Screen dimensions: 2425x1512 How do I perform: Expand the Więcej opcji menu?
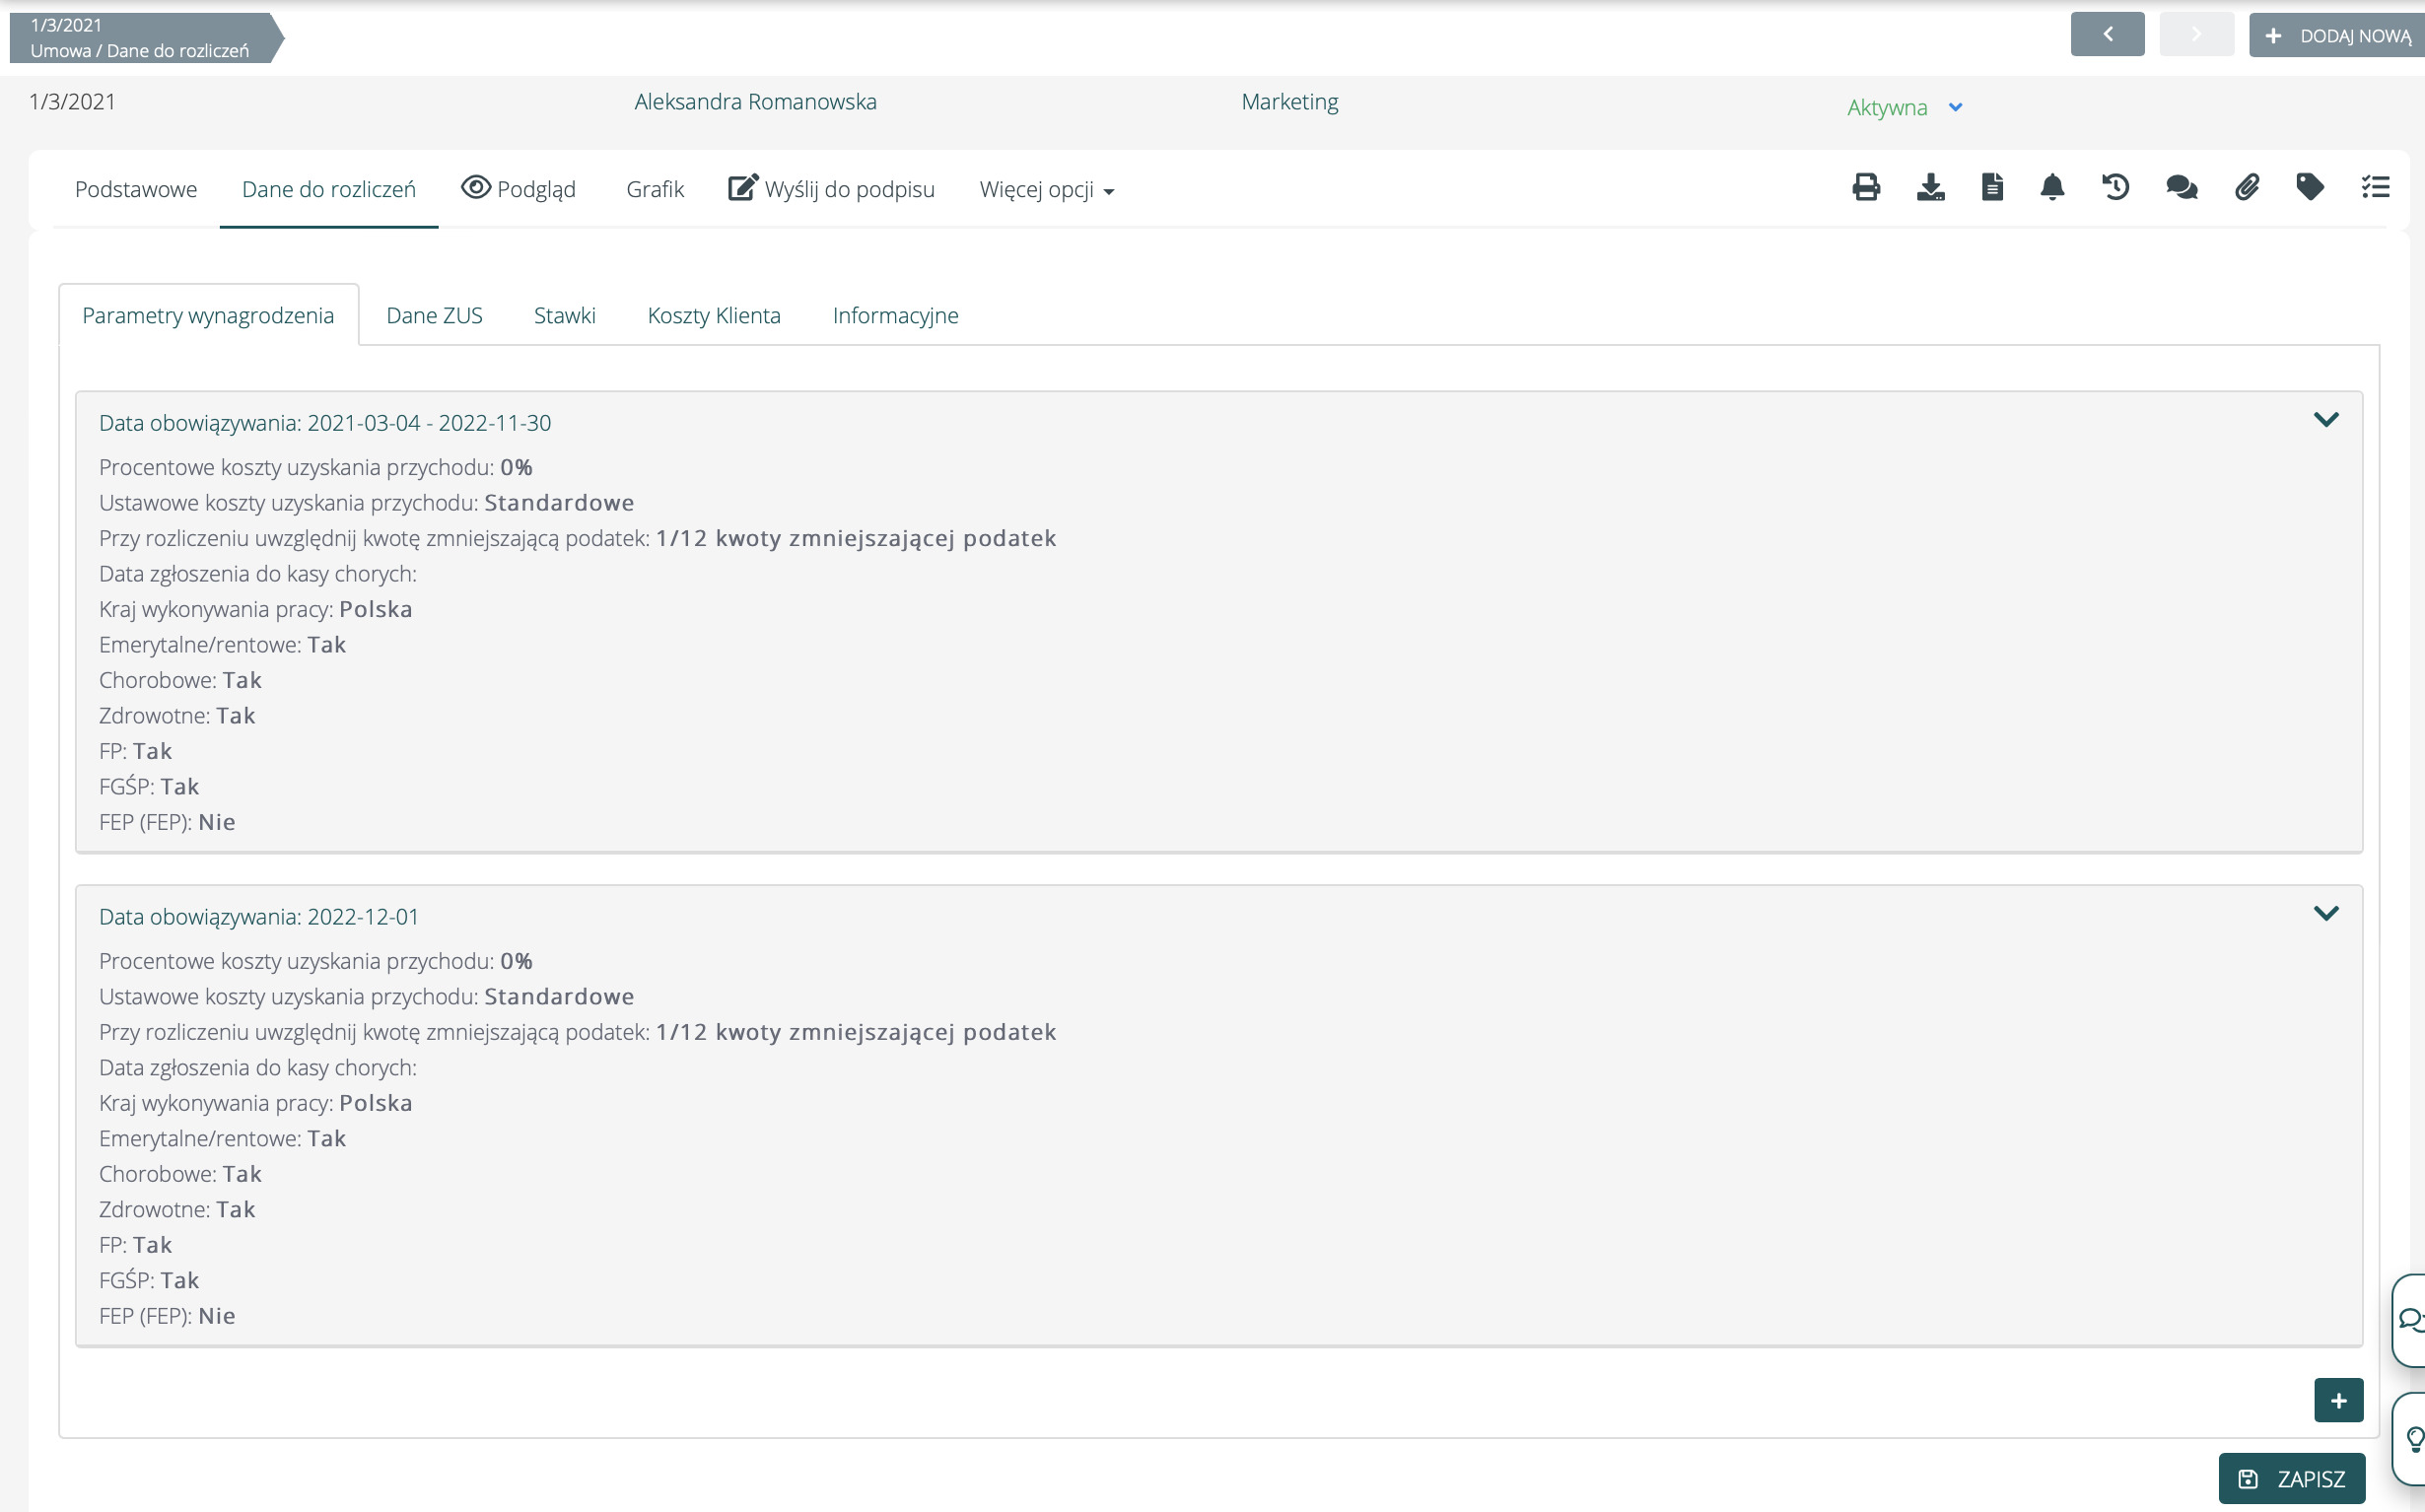pyautogui.click(x=1046, y=190)
